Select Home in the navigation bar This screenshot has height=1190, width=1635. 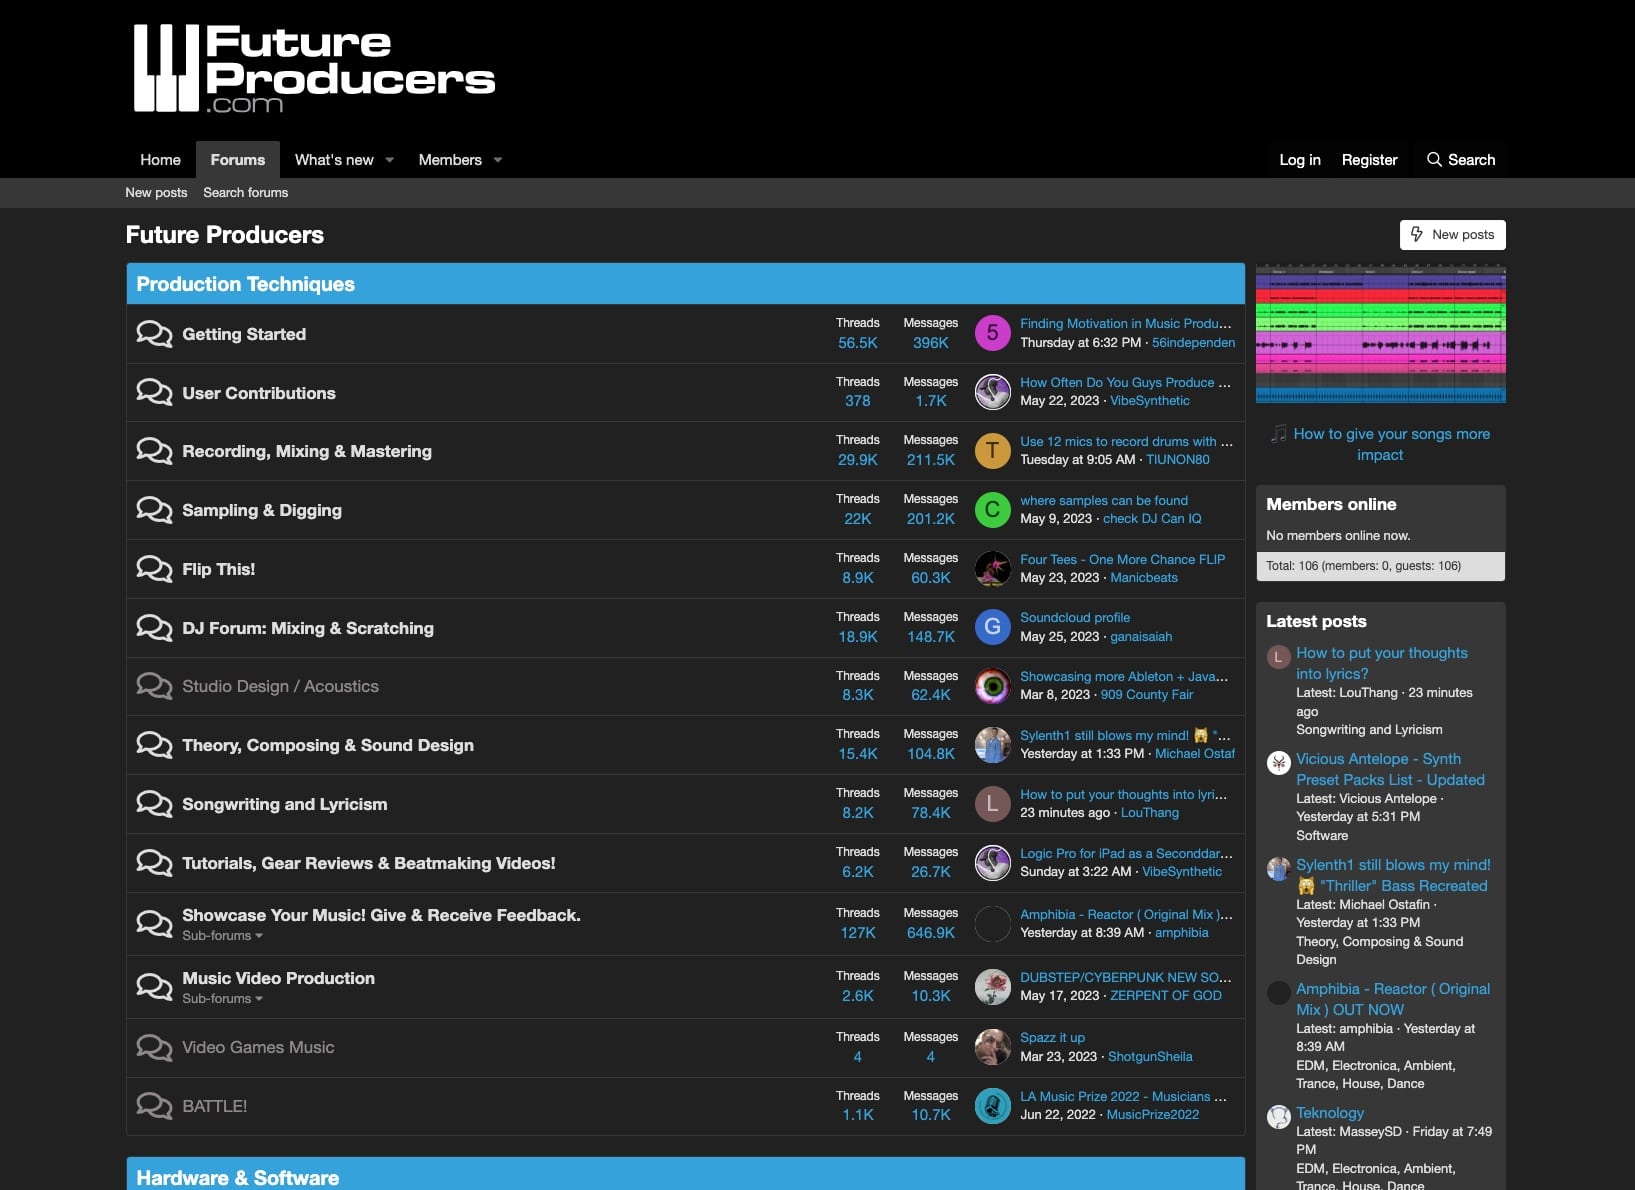click(160, 160)
